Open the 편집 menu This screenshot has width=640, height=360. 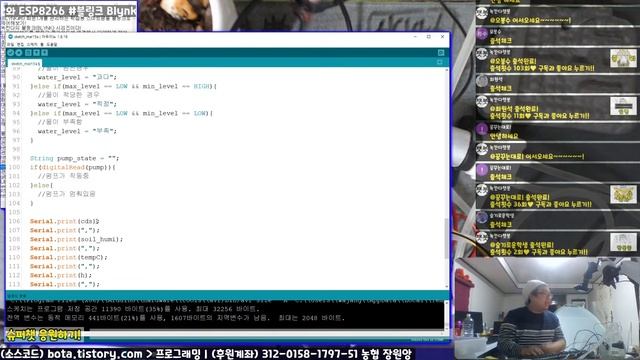[x=20, y=44]
